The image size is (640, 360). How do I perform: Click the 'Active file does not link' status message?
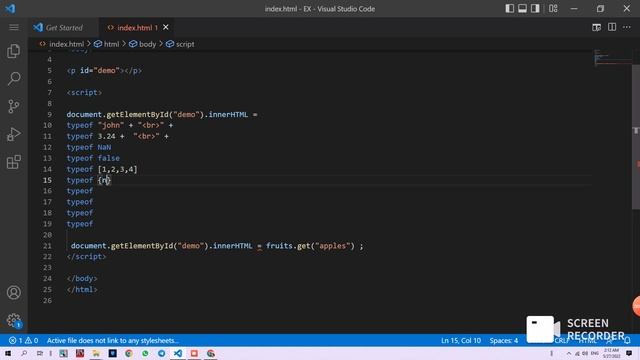(113, 340)
